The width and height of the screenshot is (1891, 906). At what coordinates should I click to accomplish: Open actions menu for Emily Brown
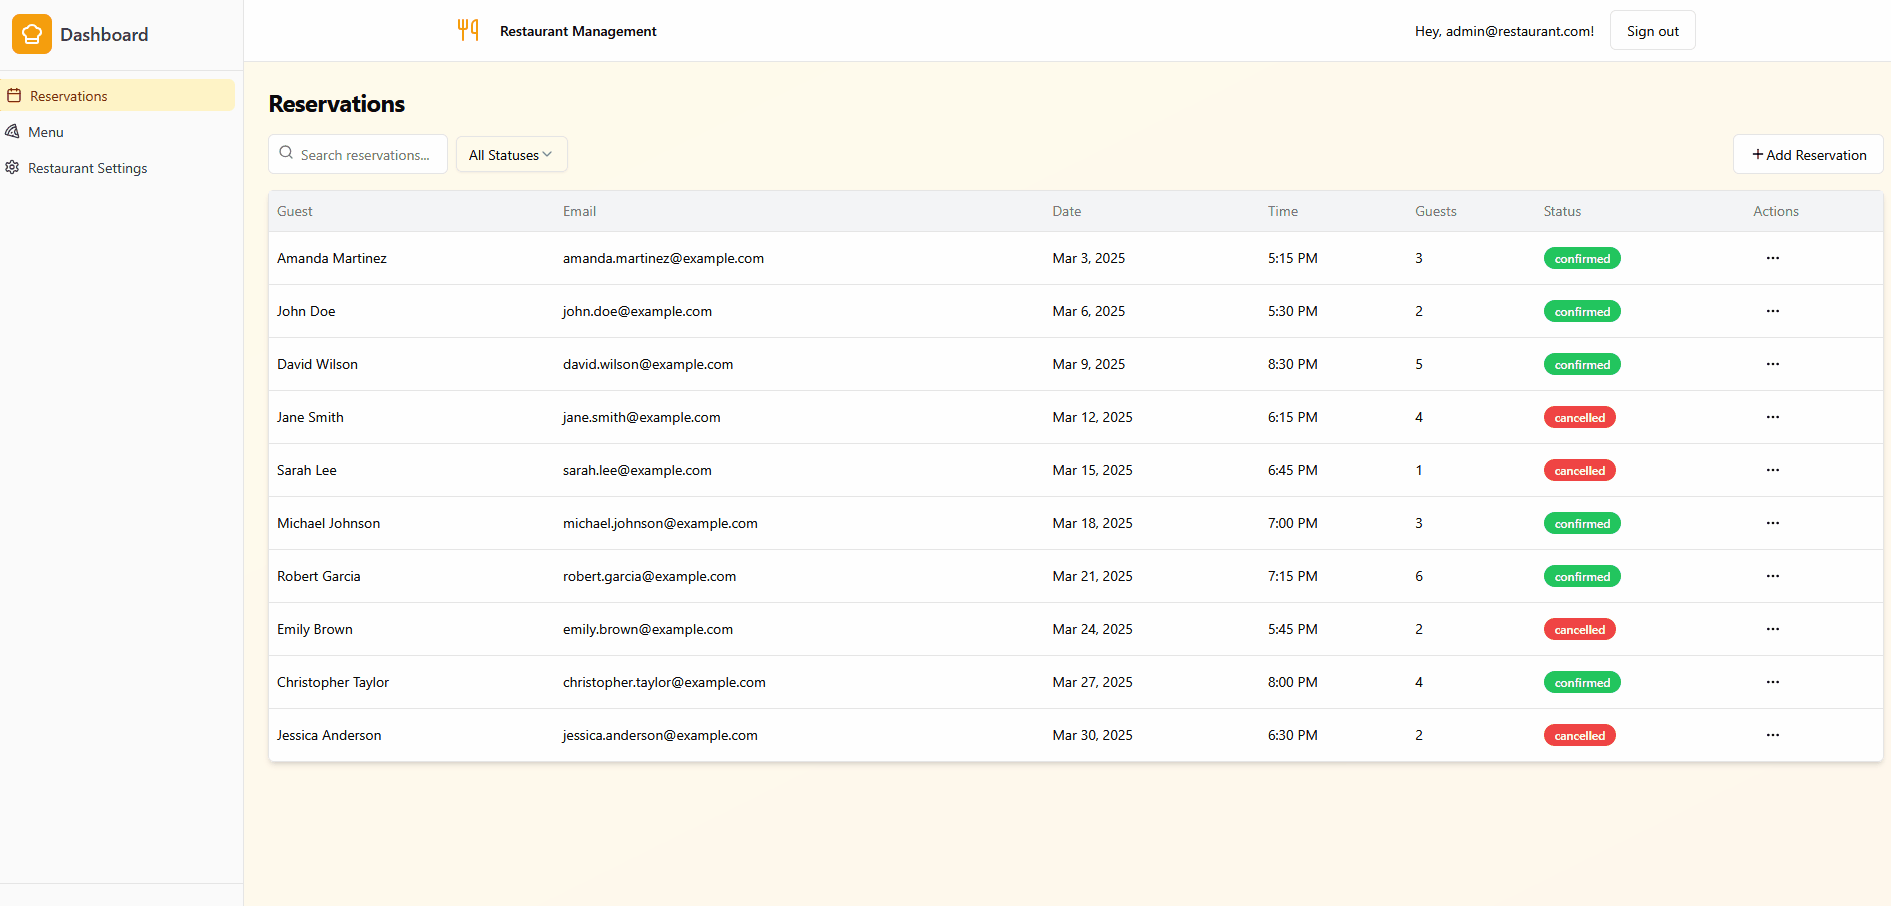[1772, 629]
